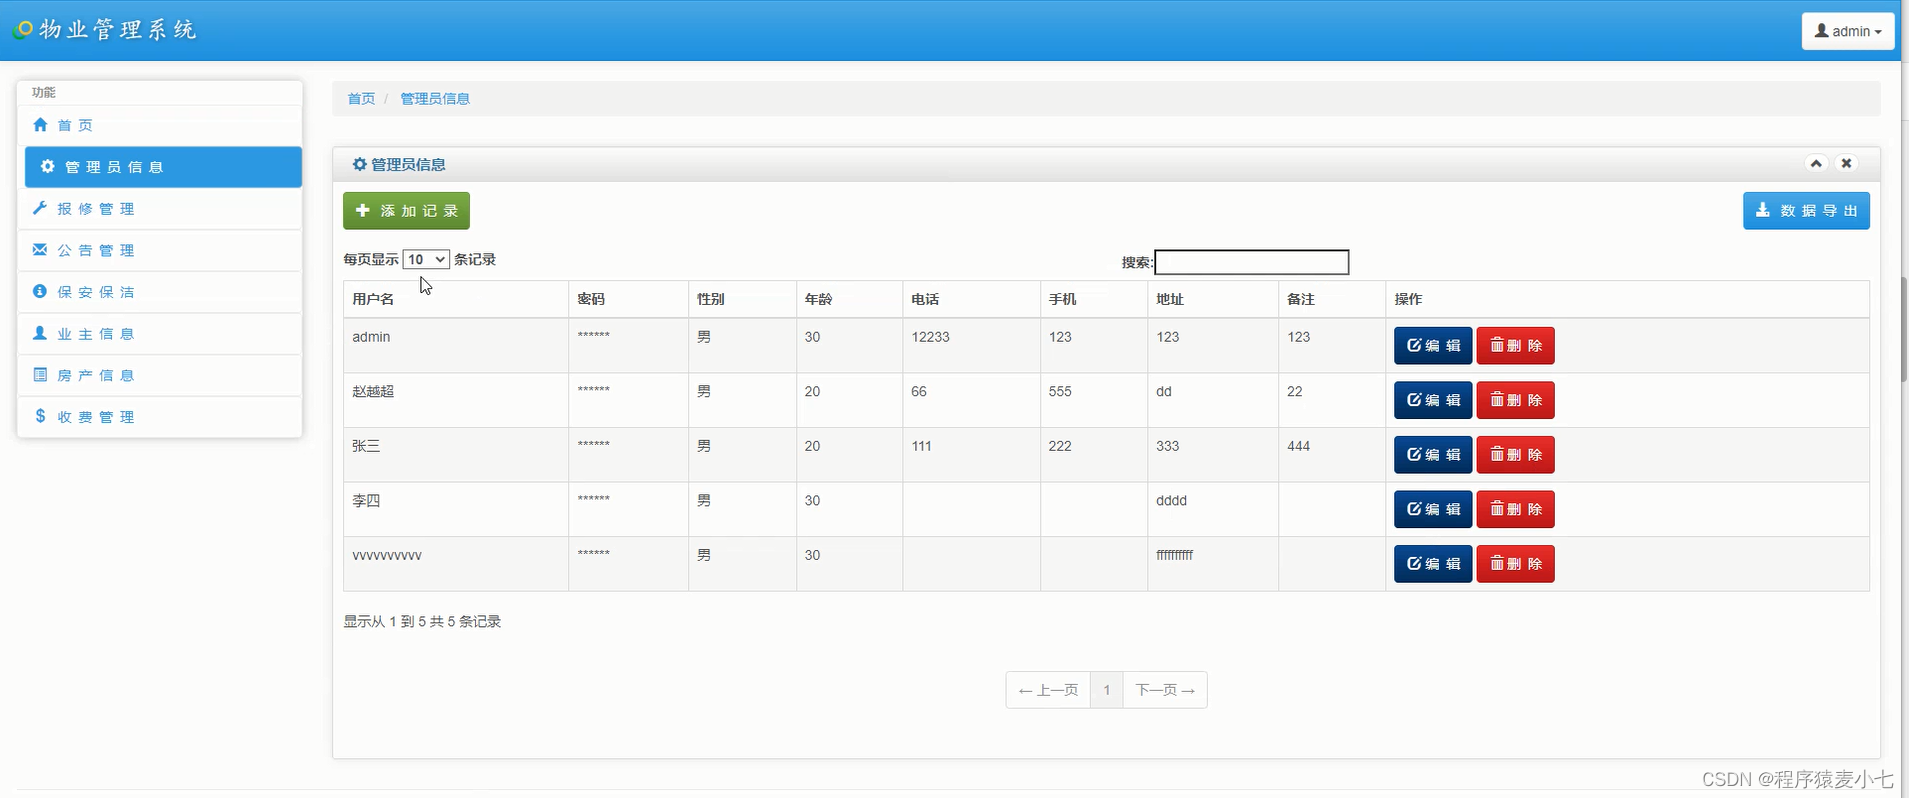The image size is (1909, 798).
Task: Click the page vertical scrollbar thumb
Action: 1904,329
